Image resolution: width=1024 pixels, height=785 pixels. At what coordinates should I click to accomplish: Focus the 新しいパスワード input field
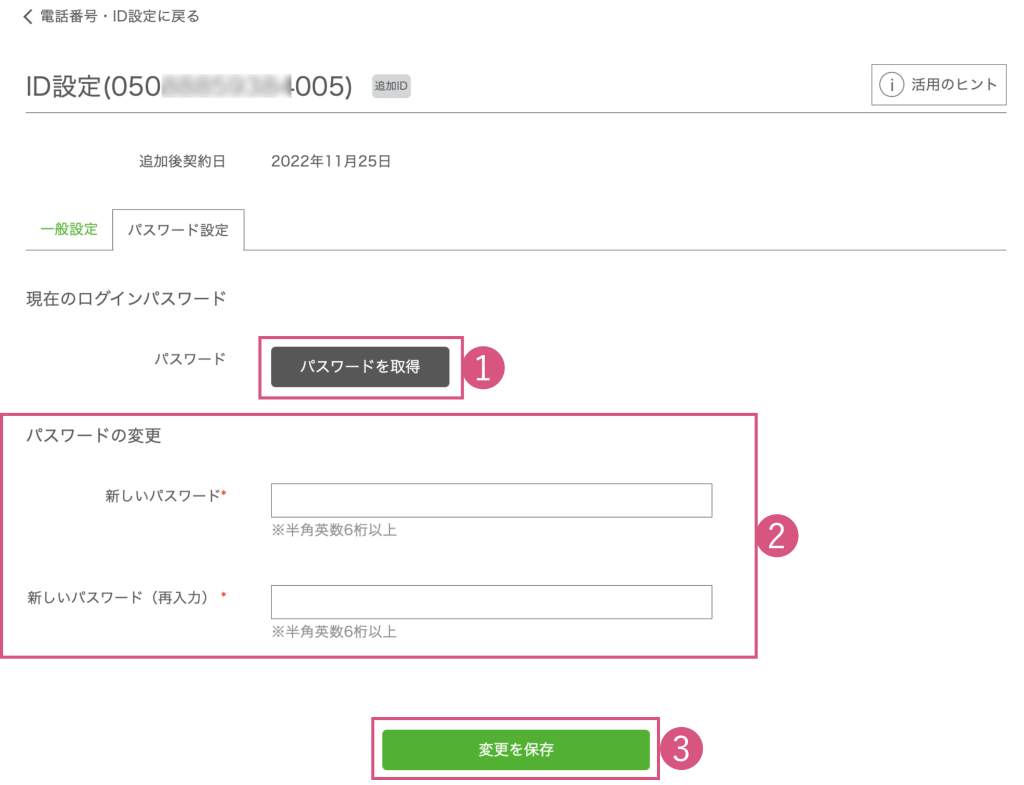coord(491,500)
